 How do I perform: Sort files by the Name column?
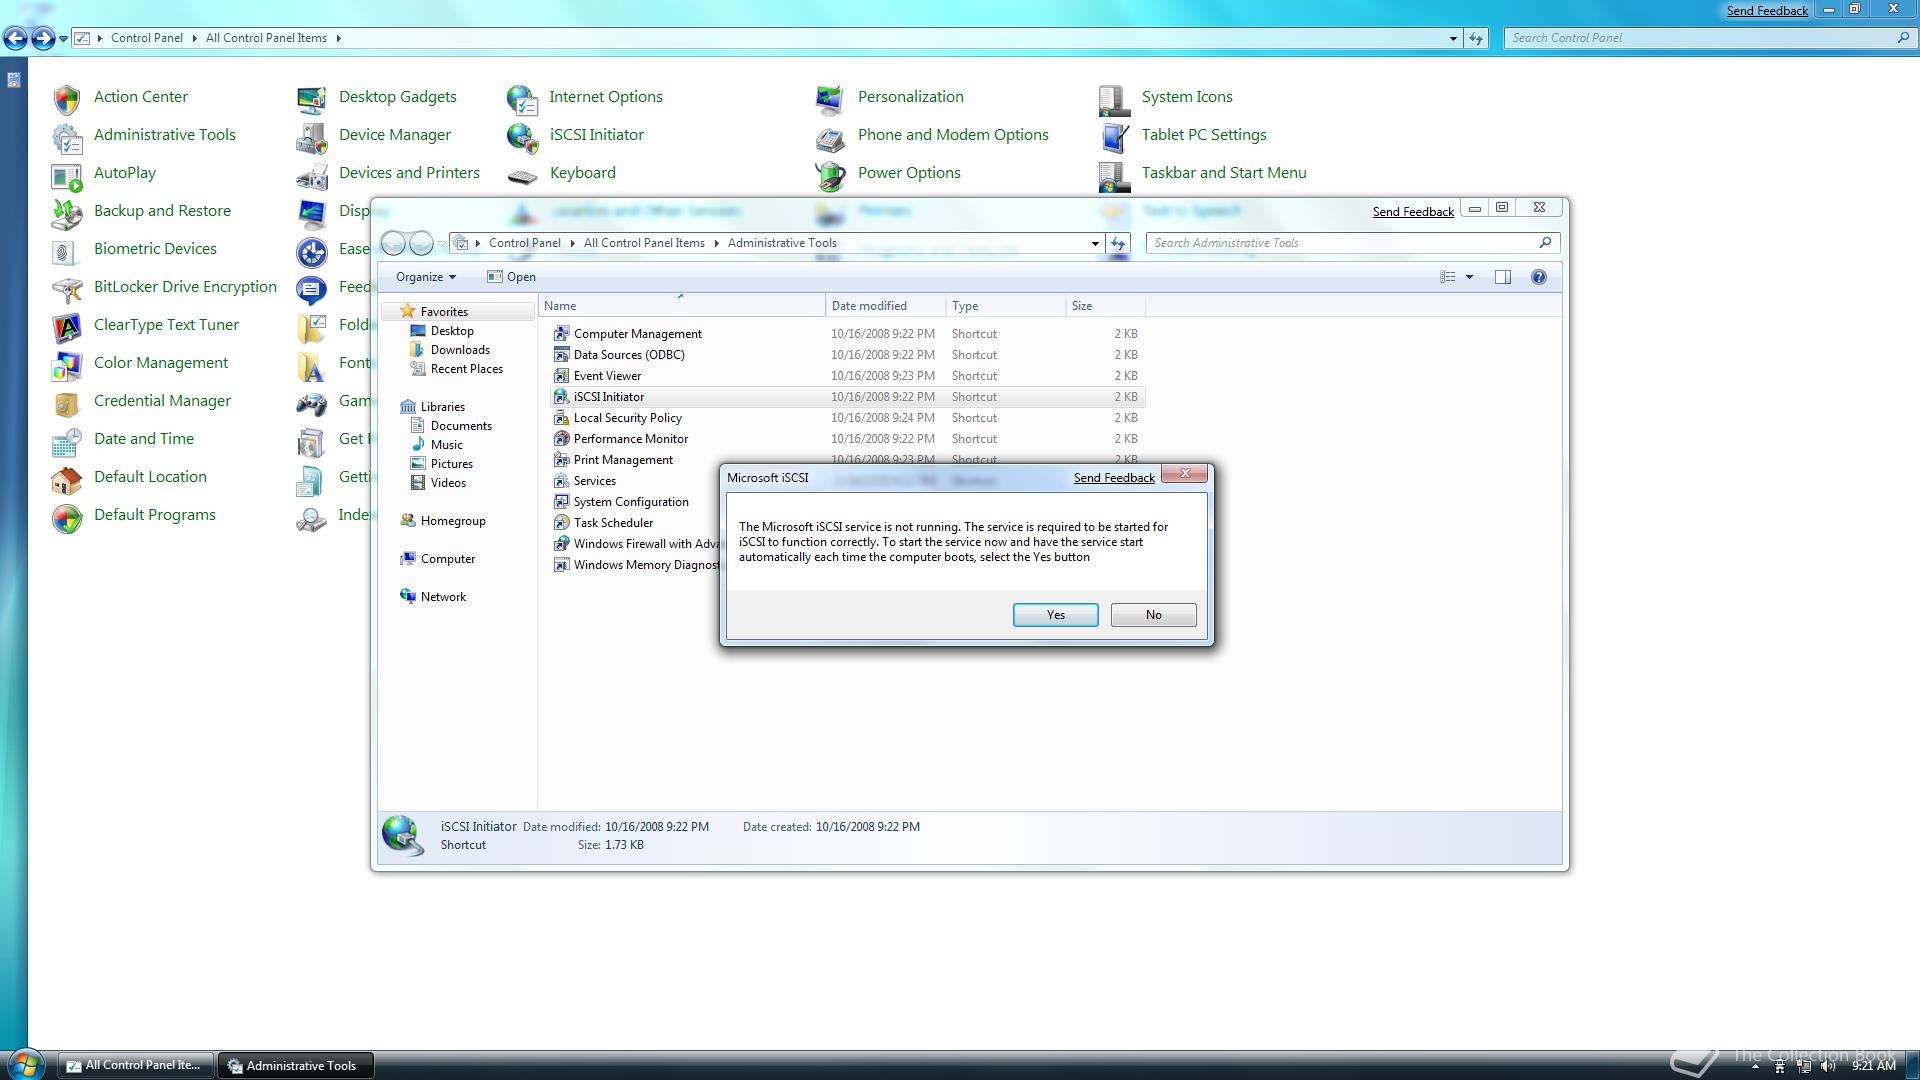(681, 306)
